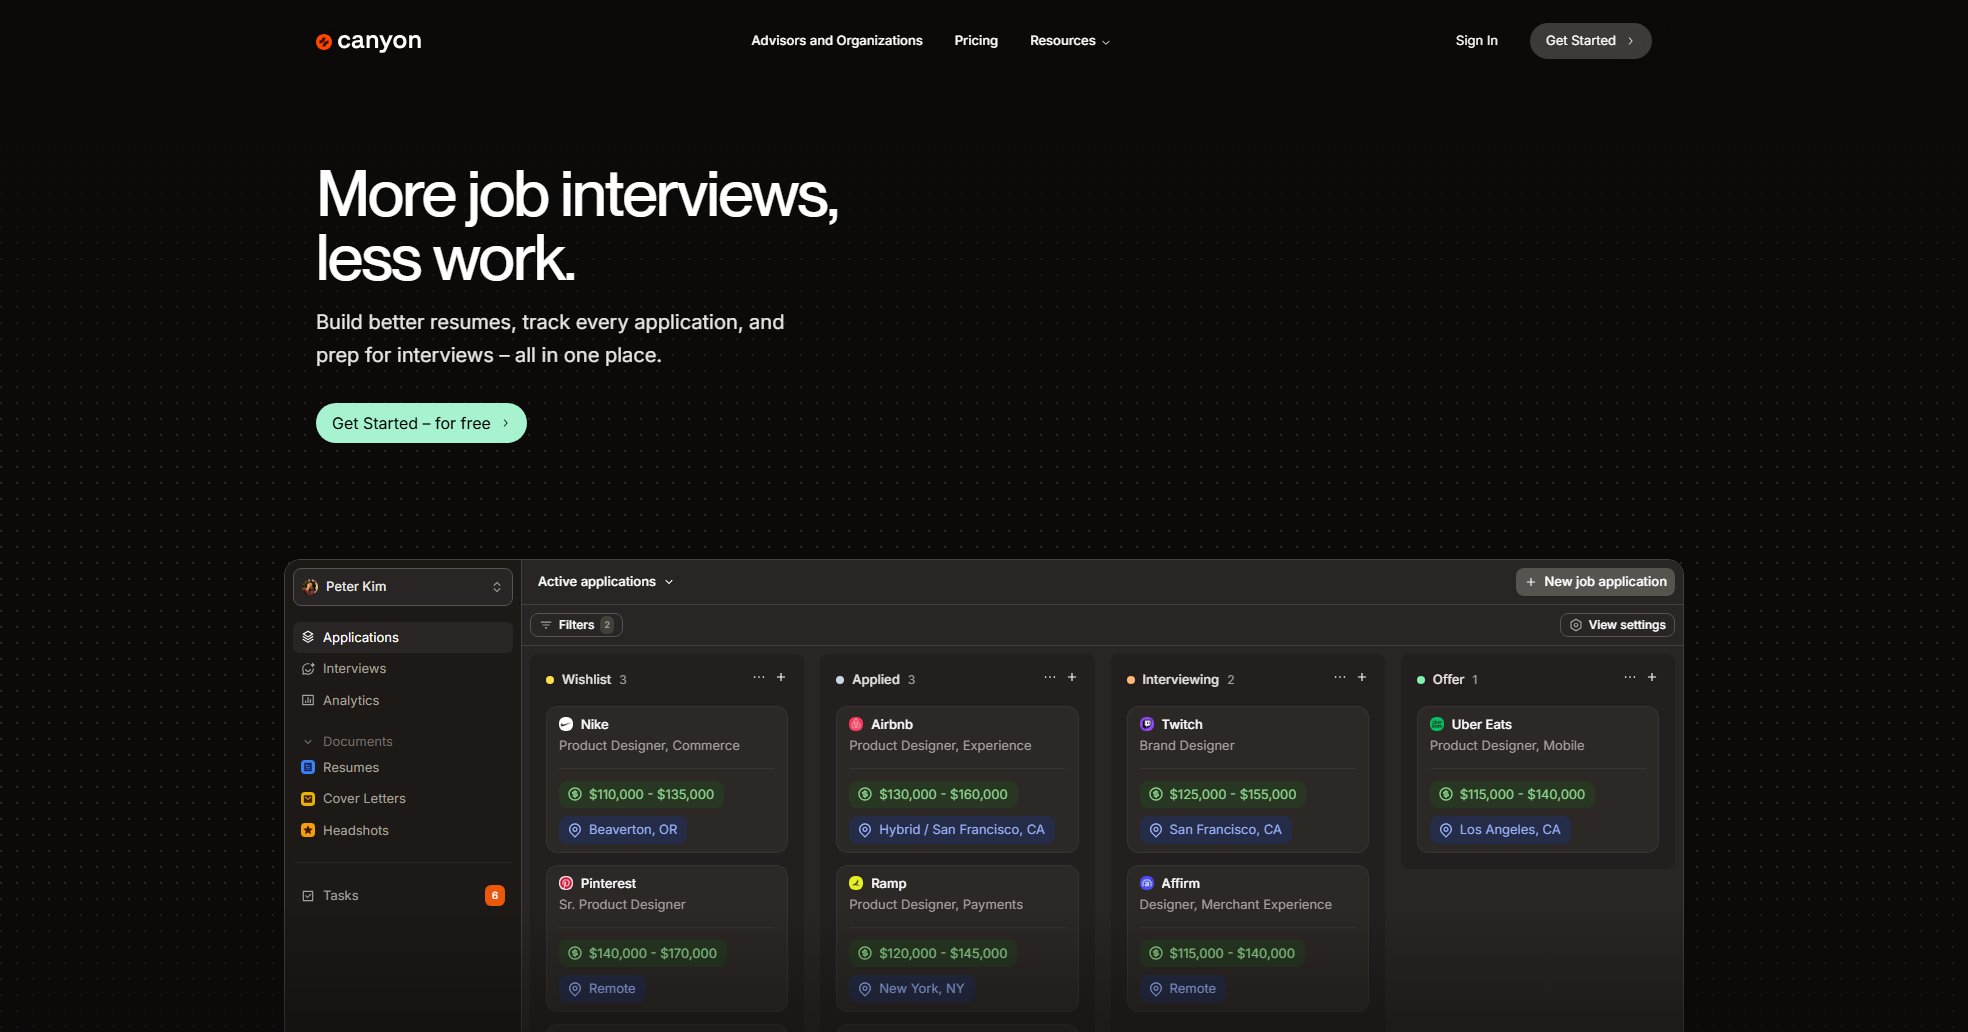Image resolution: width=1968 pixels, height=1032 pixels.
Task: Open Wishlist column more options menu
Action: pyautogui.click(x=759, y=677)
